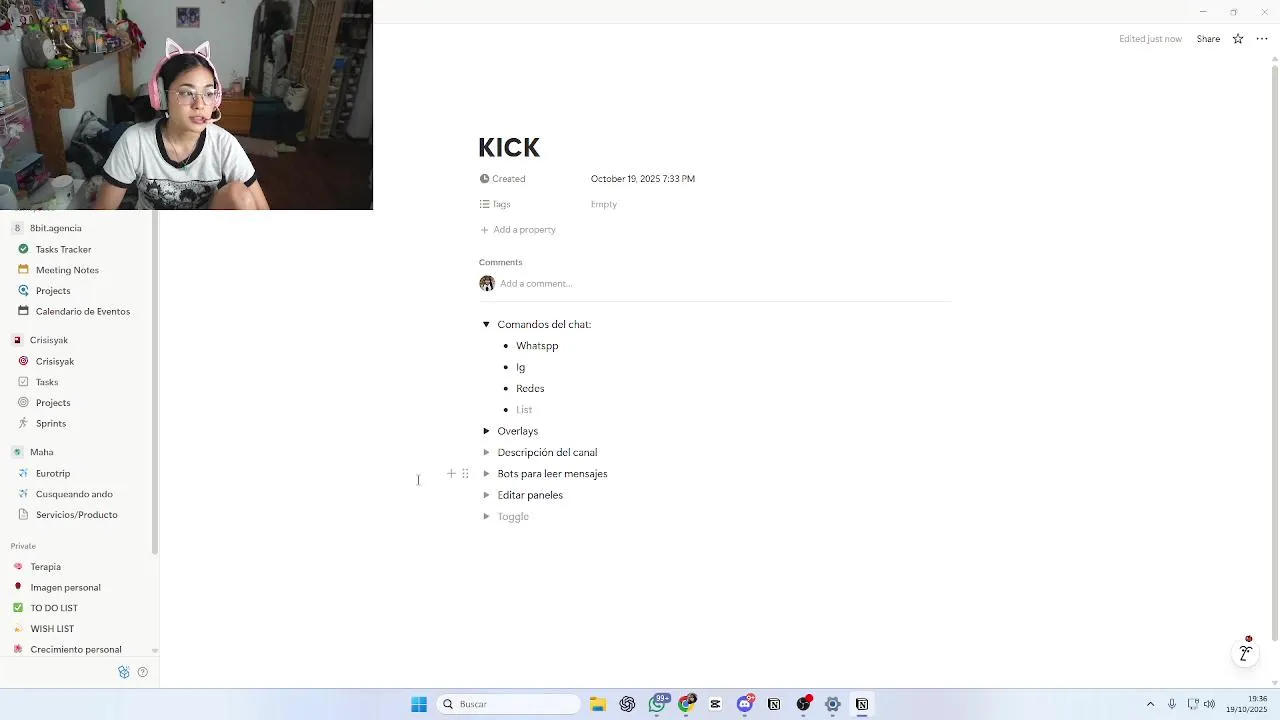Open the floating Notion AI assistant button
The height and width of the screenshot is (720, 1280).
click(x=1245, y=653)
